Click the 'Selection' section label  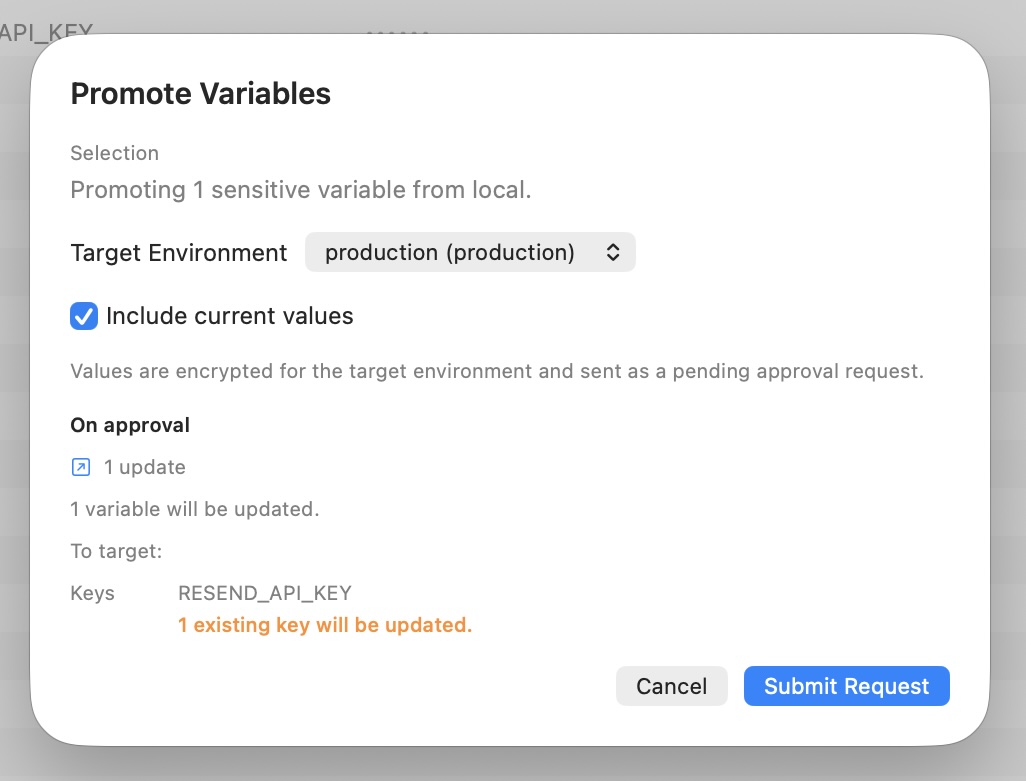pyautogui.click(x=115, y=153)
